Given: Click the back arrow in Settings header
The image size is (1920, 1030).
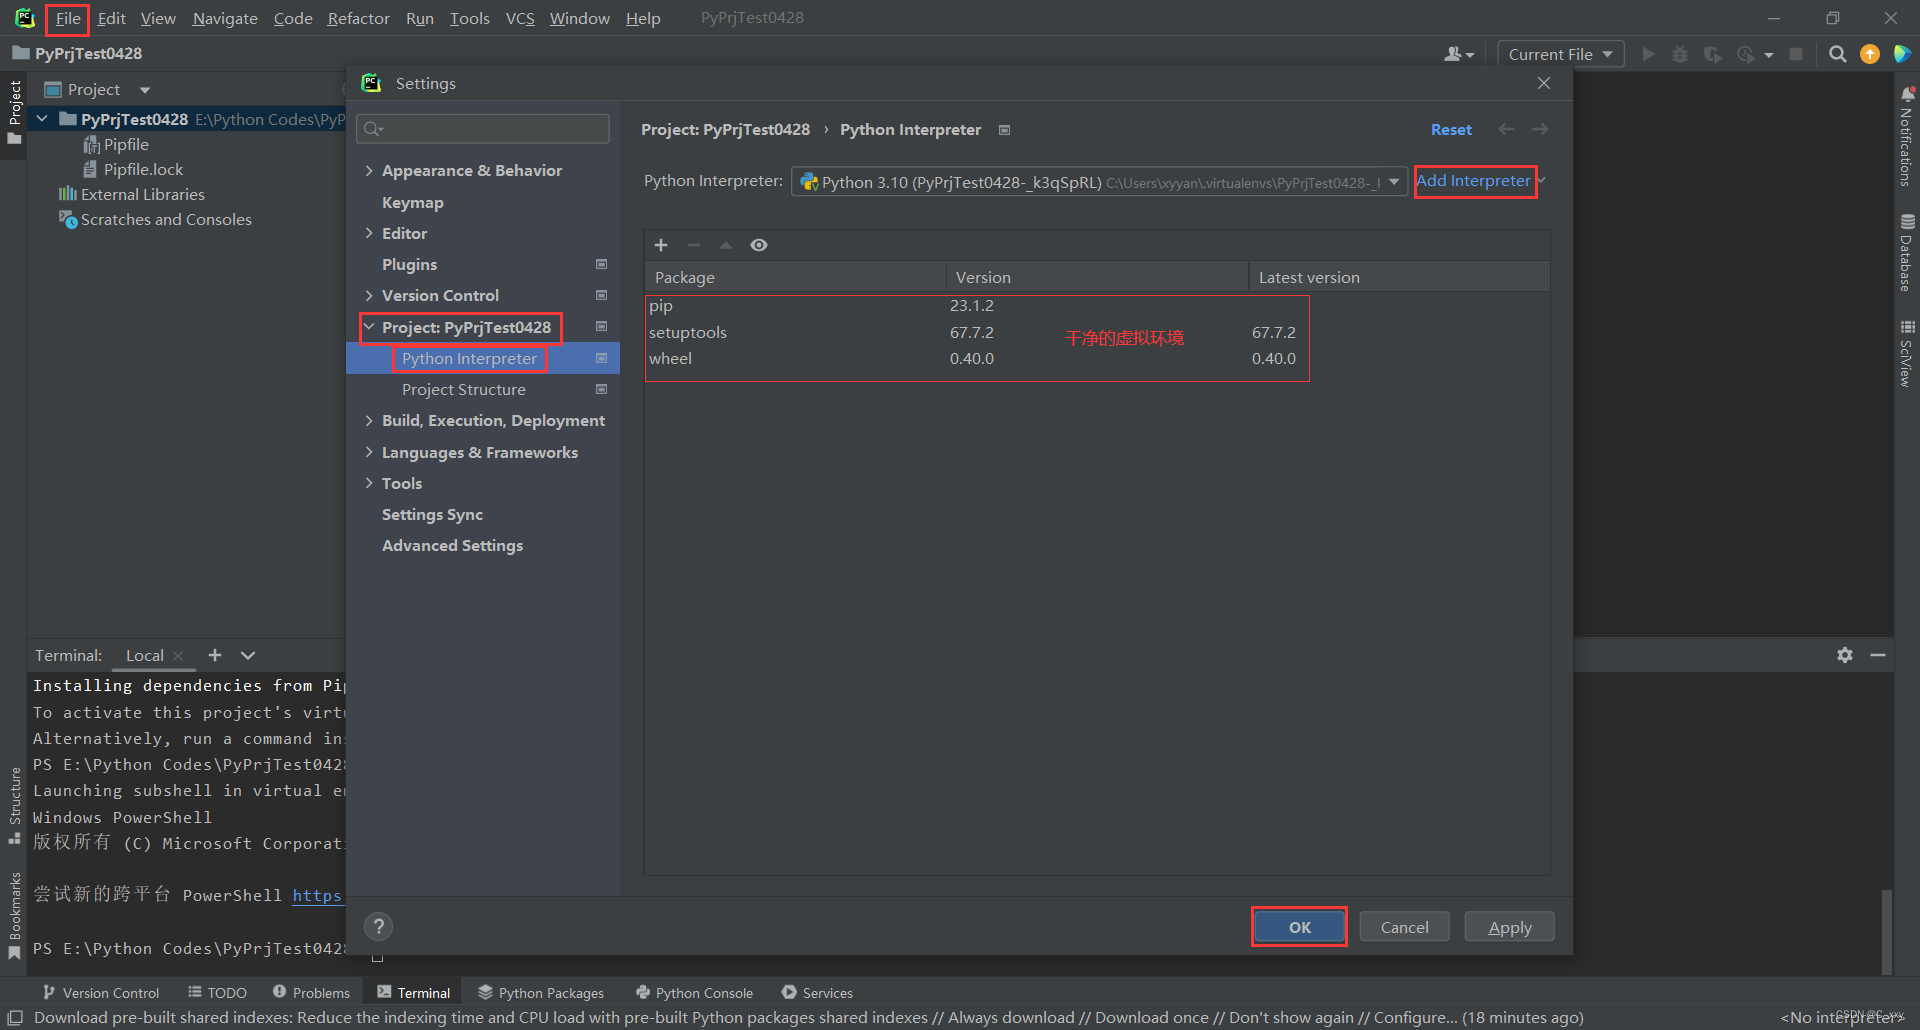Looking at the screenshot, I should pyautogui.click(x=1506, y=129).
